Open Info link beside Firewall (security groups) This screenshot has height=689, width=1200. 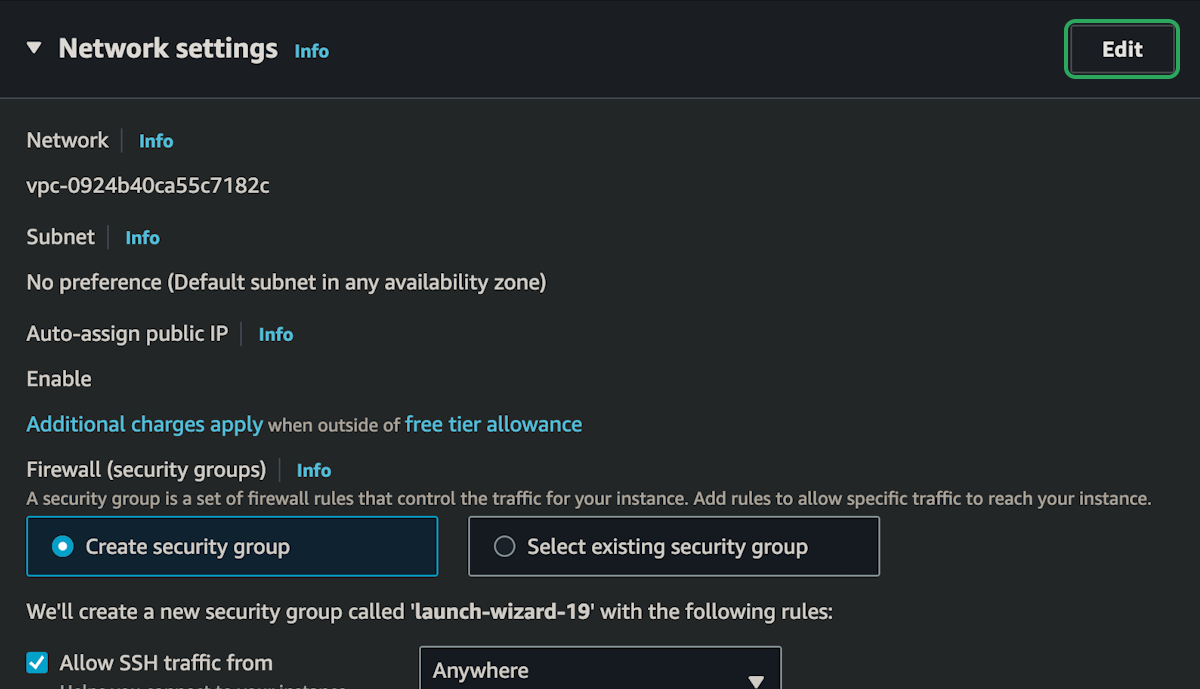[314, 470]
